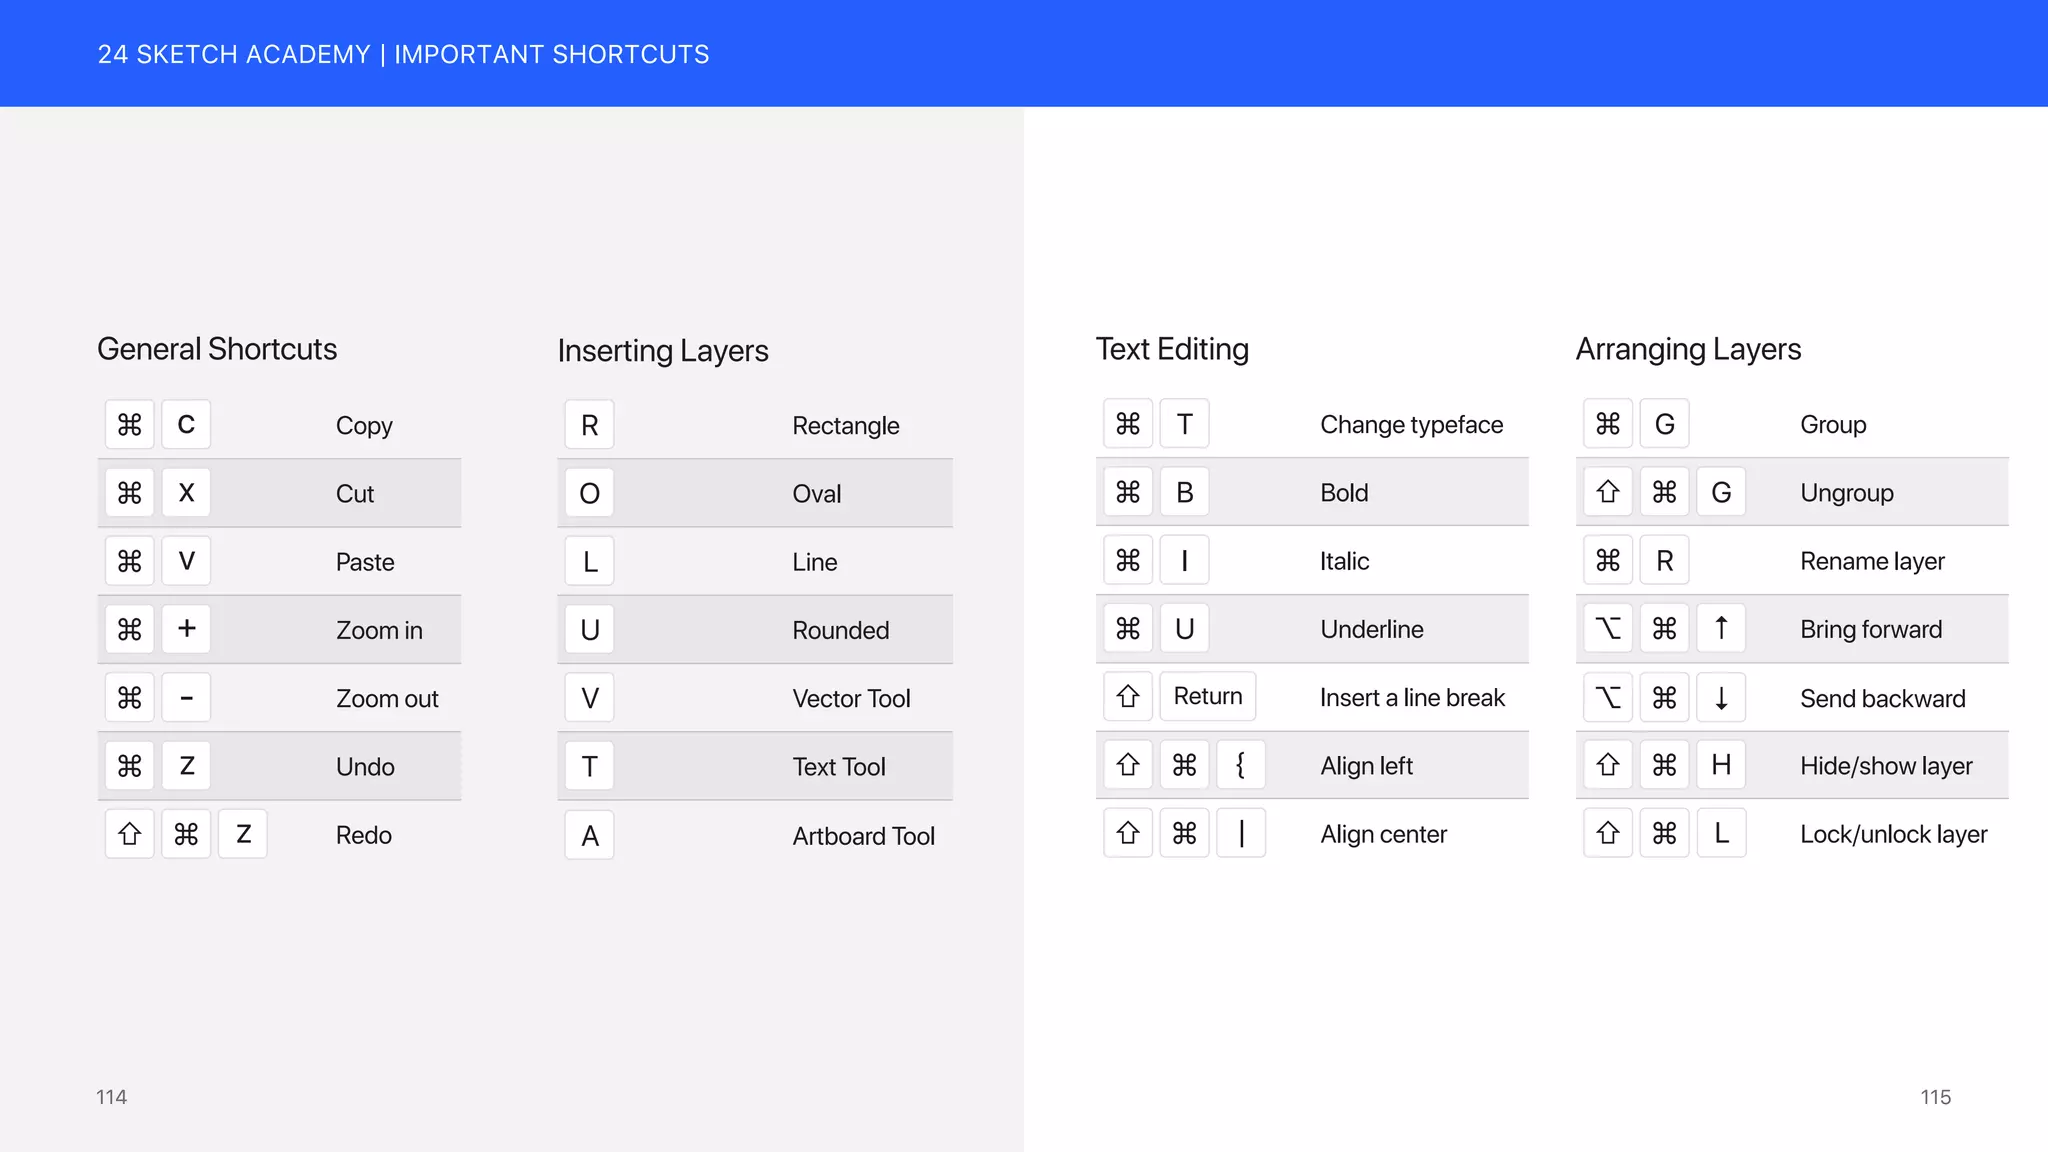Click the Inserting Layers heading

[x=663, y=351]
